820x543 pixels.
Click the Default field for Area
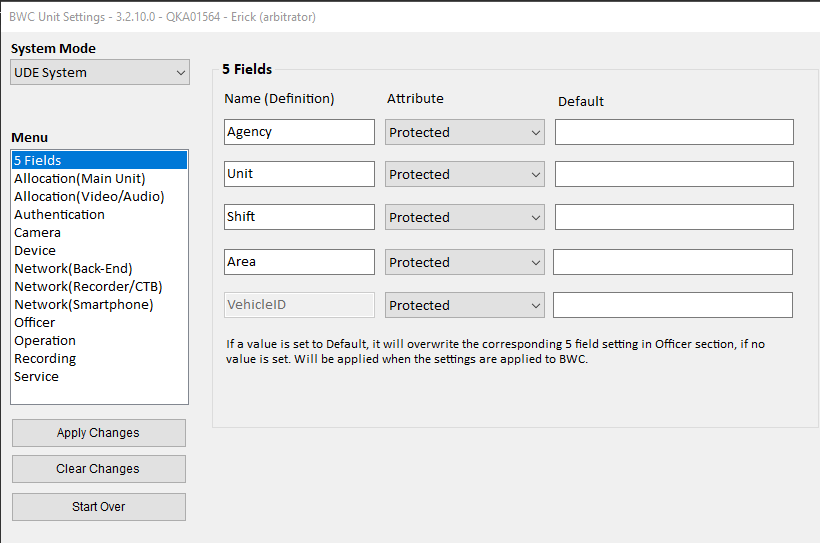[673, 262]
